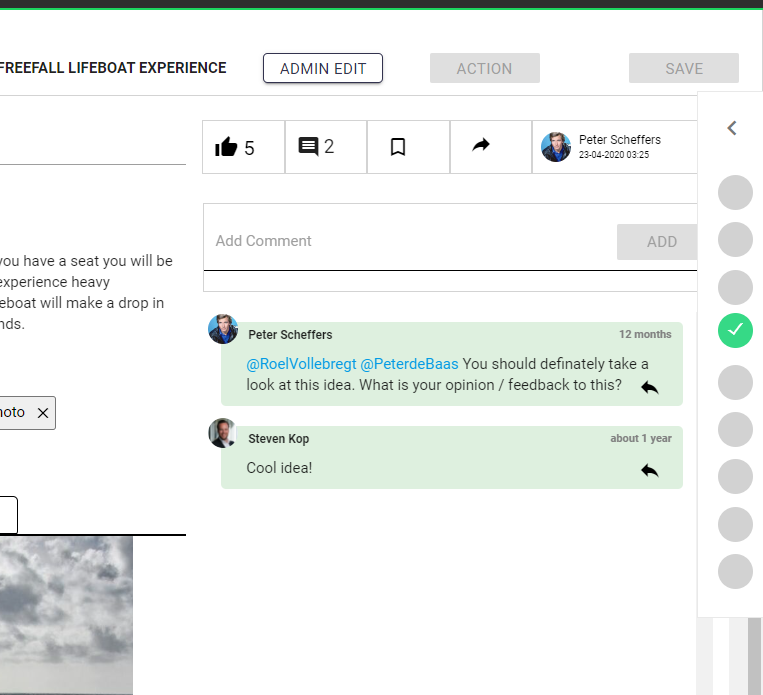Collapse the side panel with the chevron
763x695 pixels.
(732, 128)
